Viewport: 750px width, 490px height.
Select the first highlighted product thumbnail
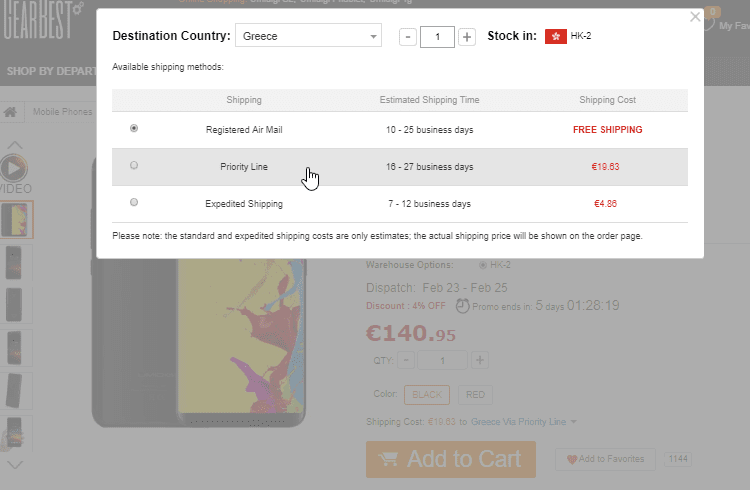[17, 220]
